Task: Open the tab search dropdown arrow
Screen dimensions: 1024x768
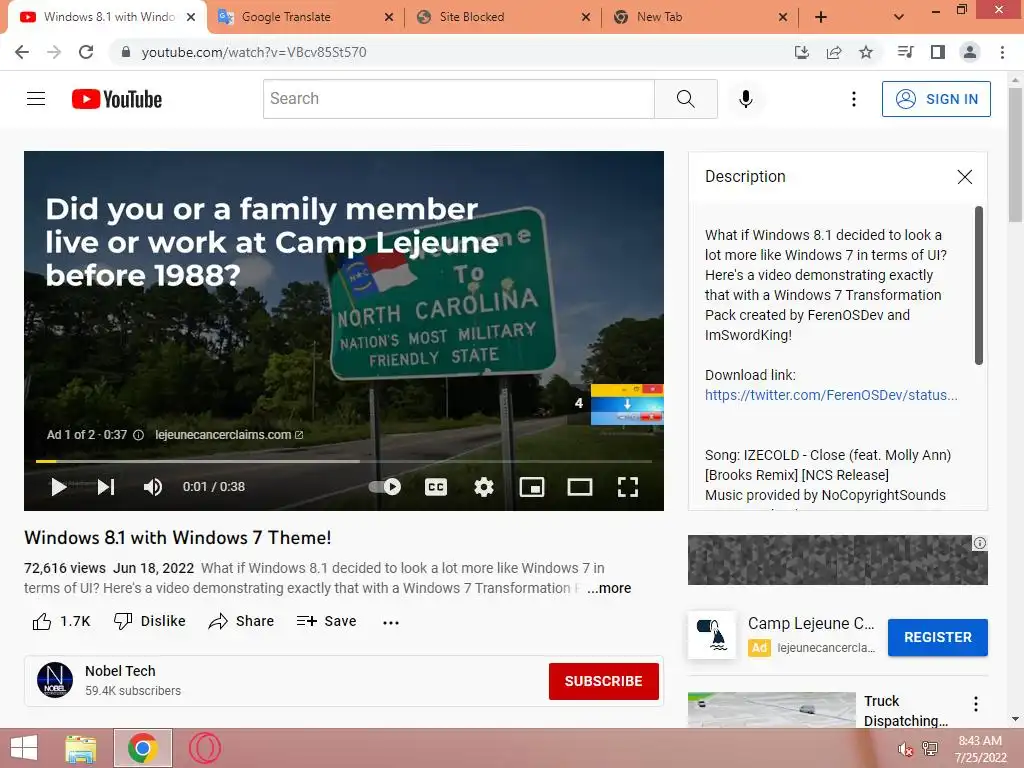Action: [899, 18]
